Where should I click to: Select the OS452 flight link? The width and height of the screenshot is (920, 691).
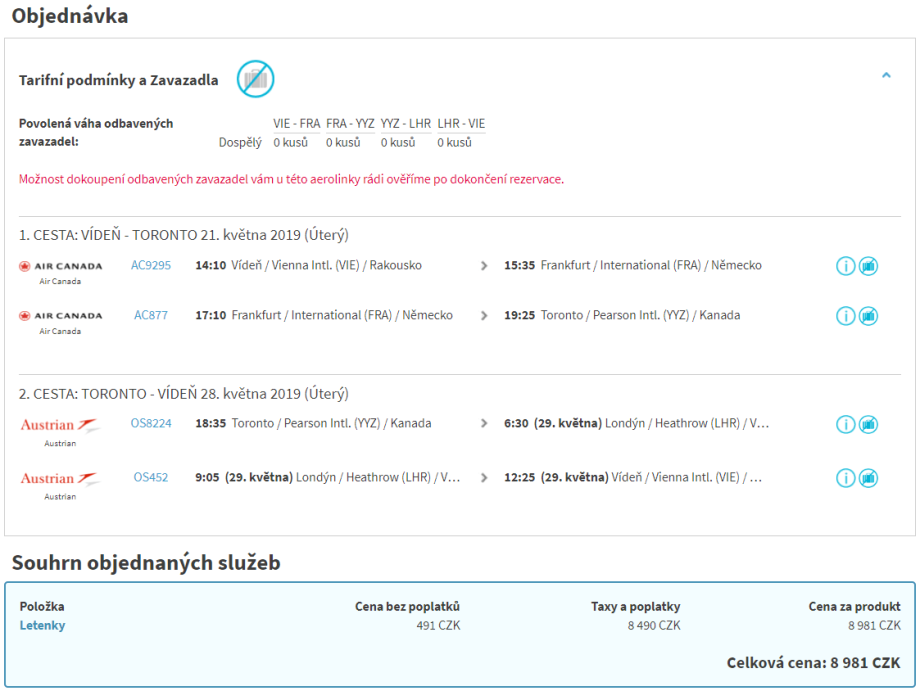tap(151, 478)
